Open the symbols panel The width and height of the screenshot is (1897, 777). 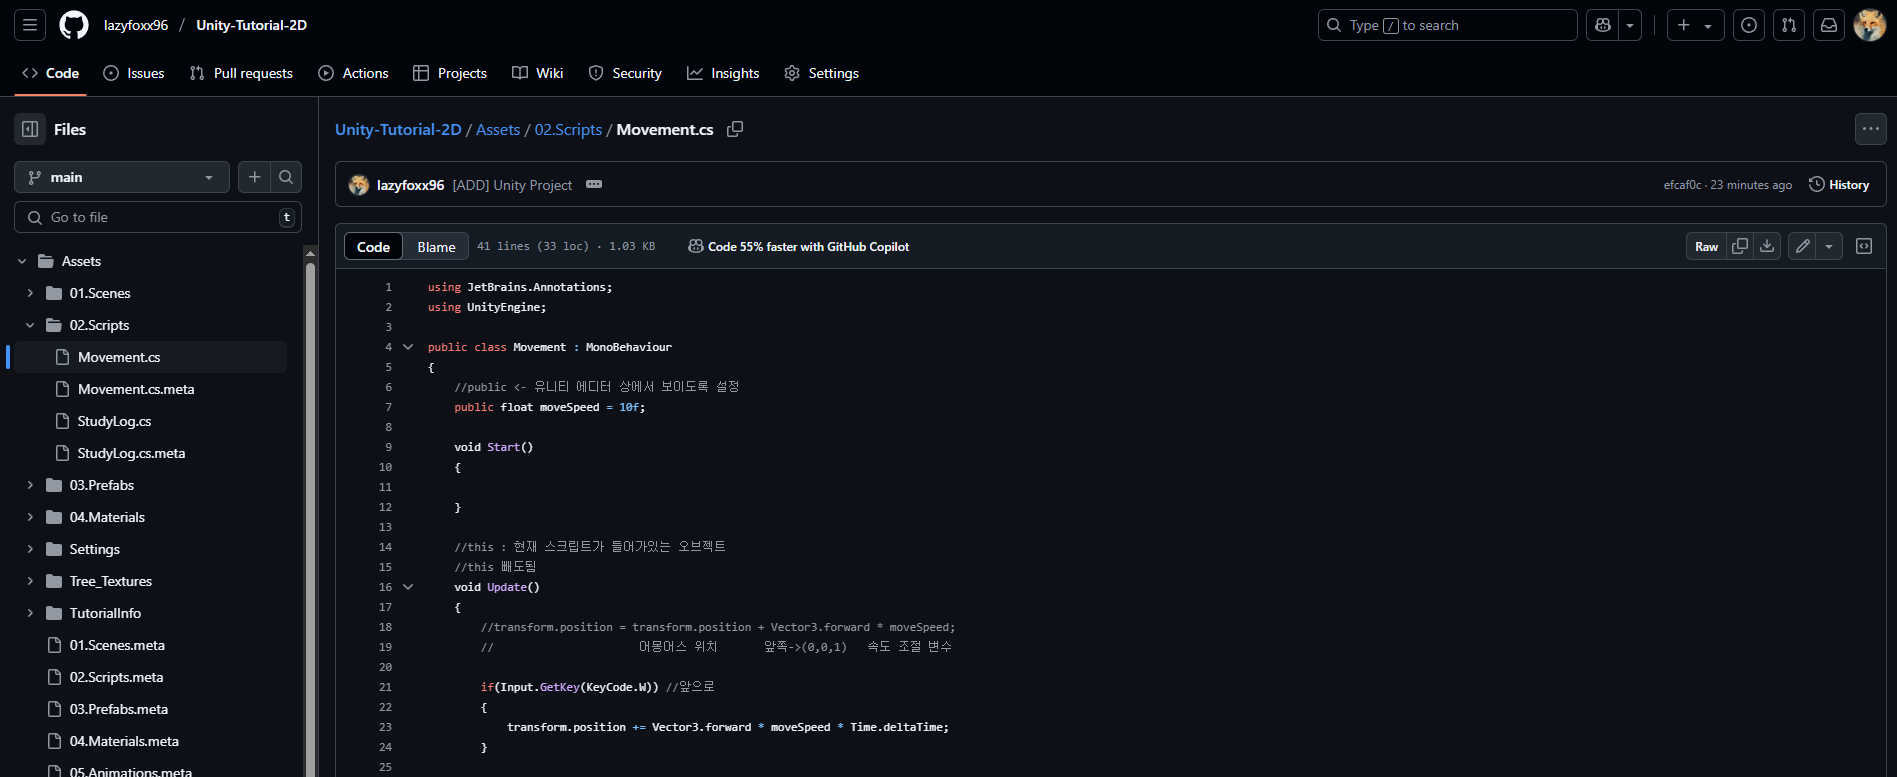(1864, 246)
